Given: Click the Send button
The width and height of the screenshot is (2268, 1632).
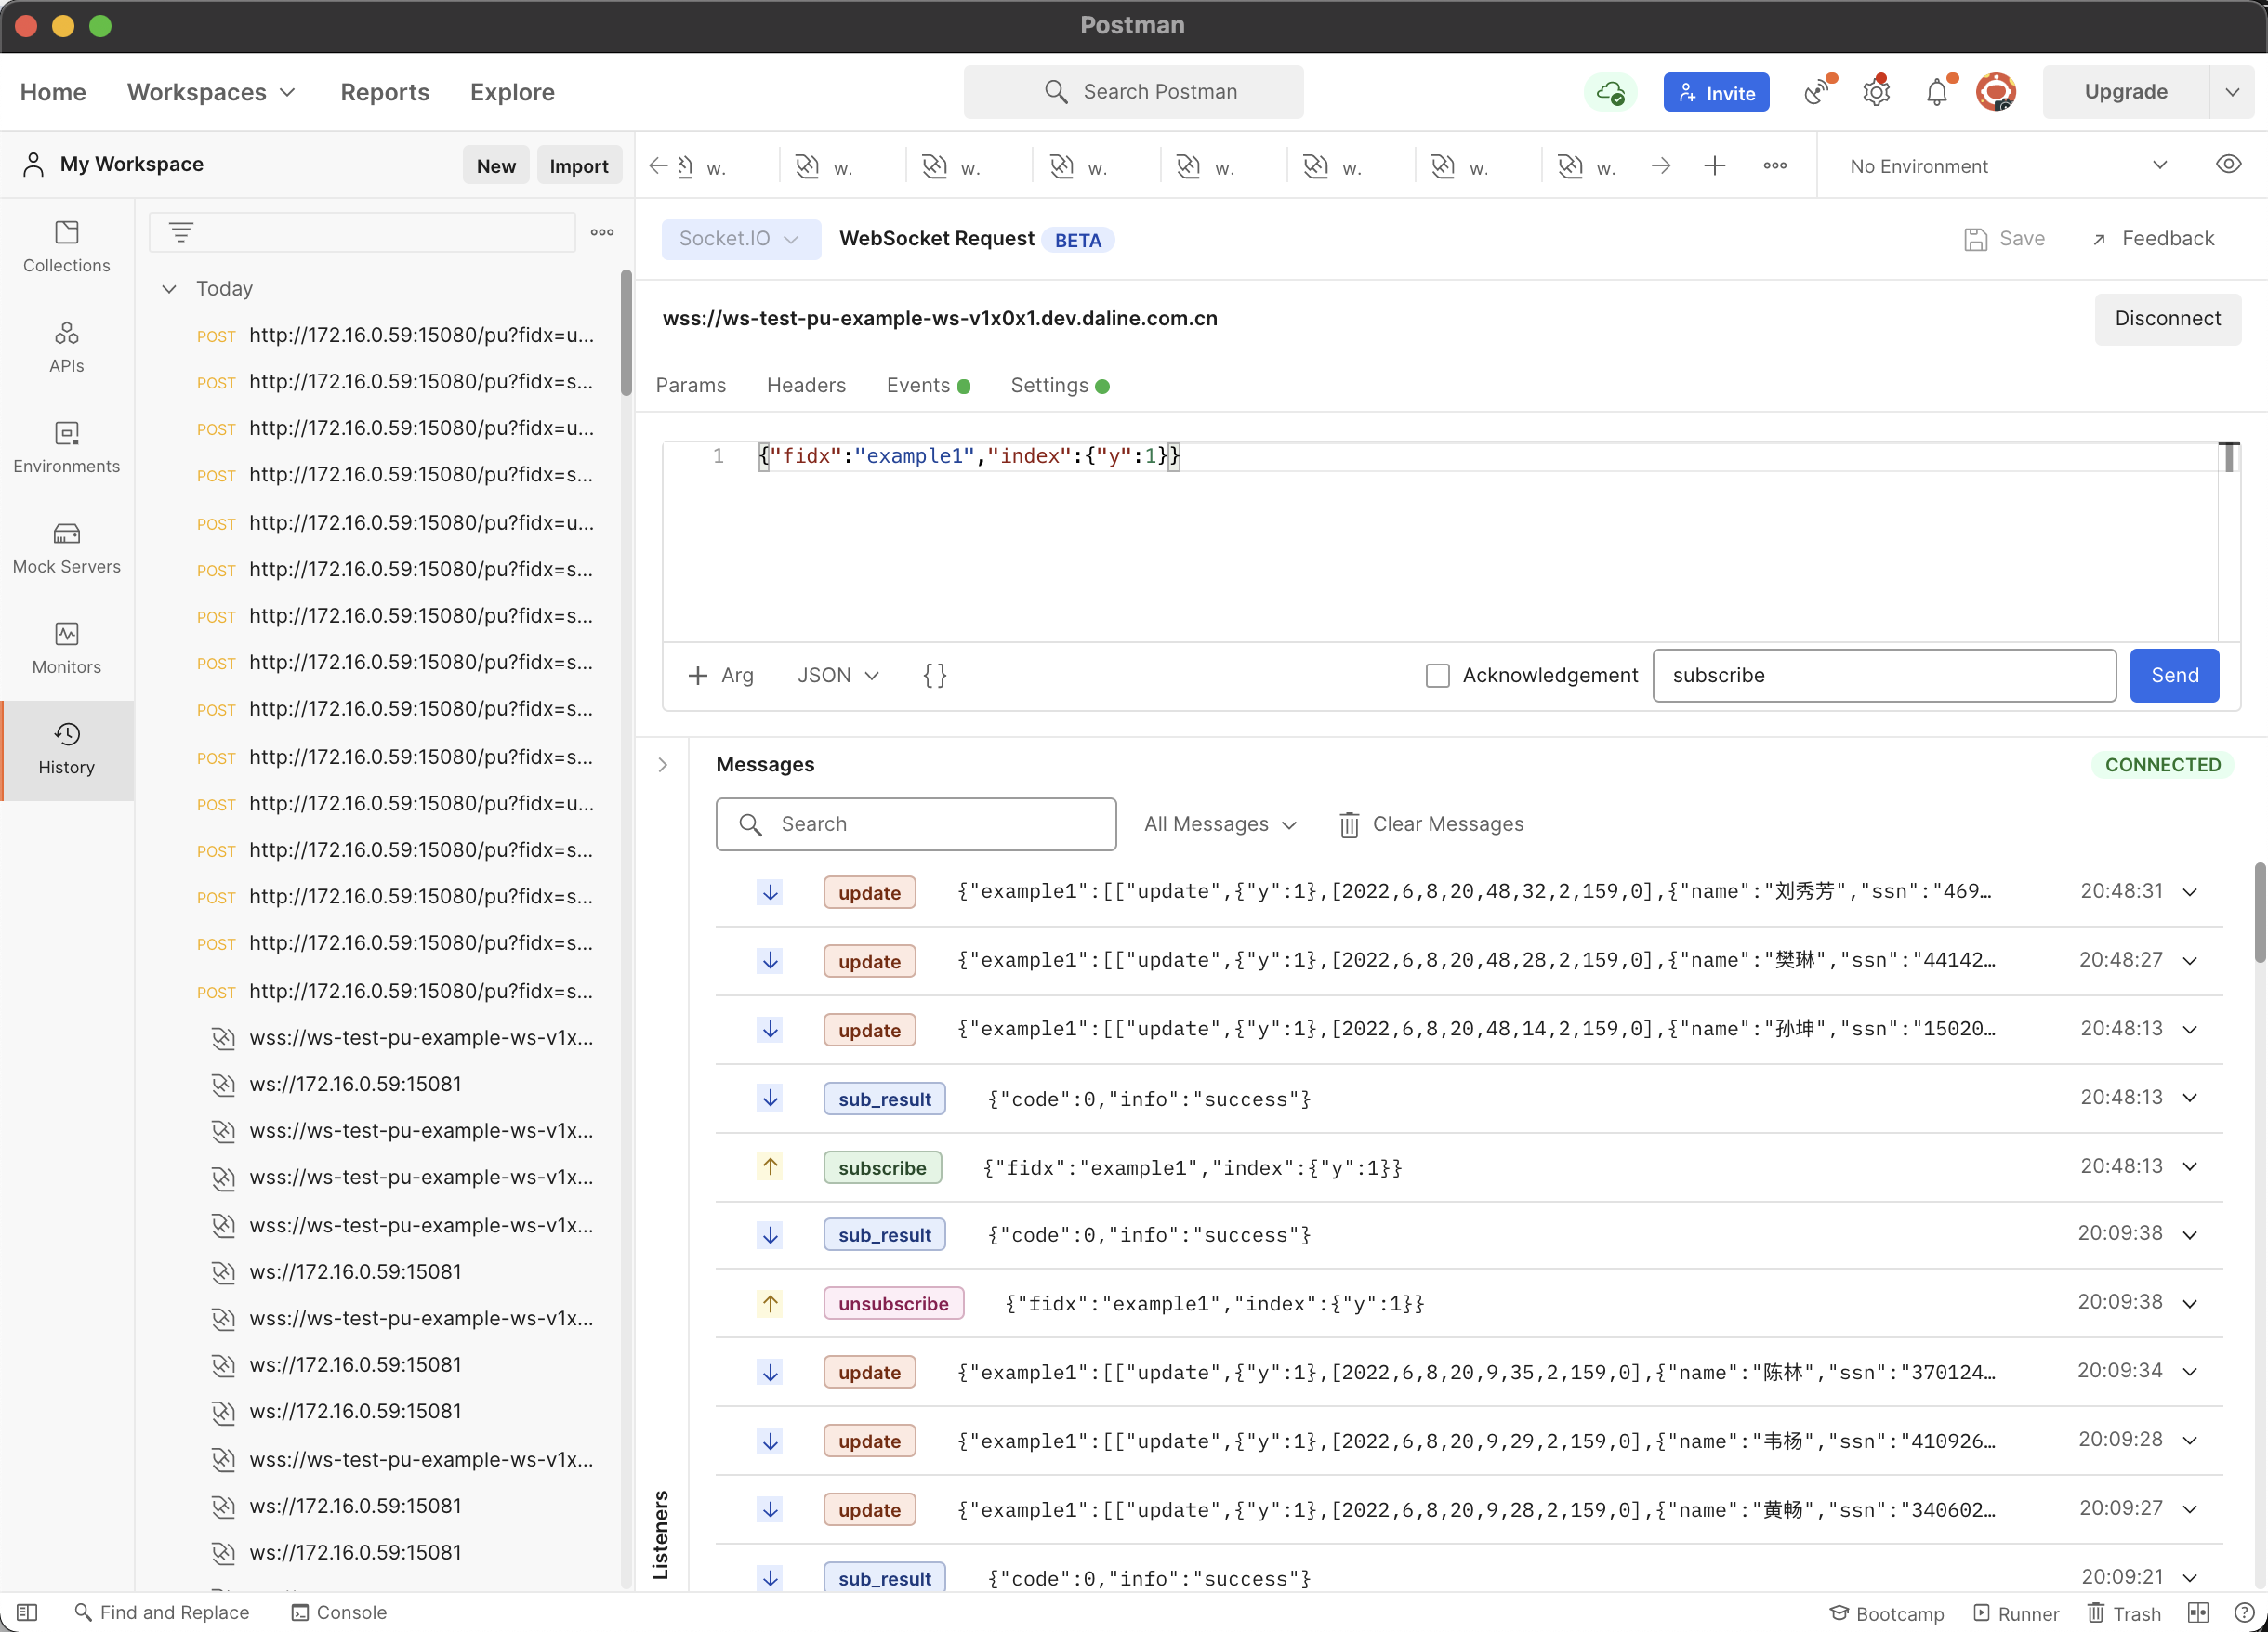Looking at the screenshot, I should click(x=2174, y=675).
